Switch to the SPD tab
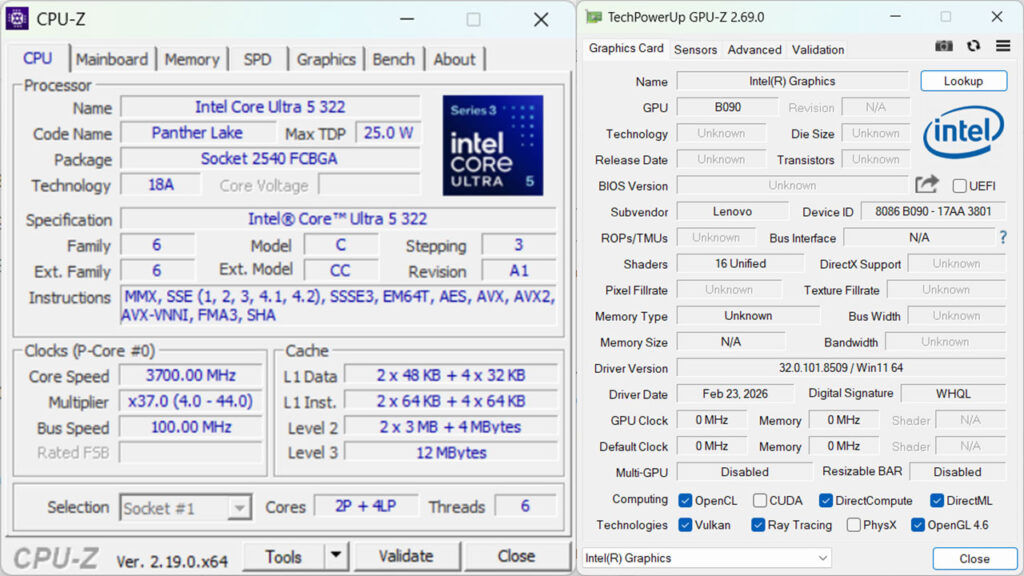The width and height of the screenshot is (1024, 576). [x=257, y=59]
